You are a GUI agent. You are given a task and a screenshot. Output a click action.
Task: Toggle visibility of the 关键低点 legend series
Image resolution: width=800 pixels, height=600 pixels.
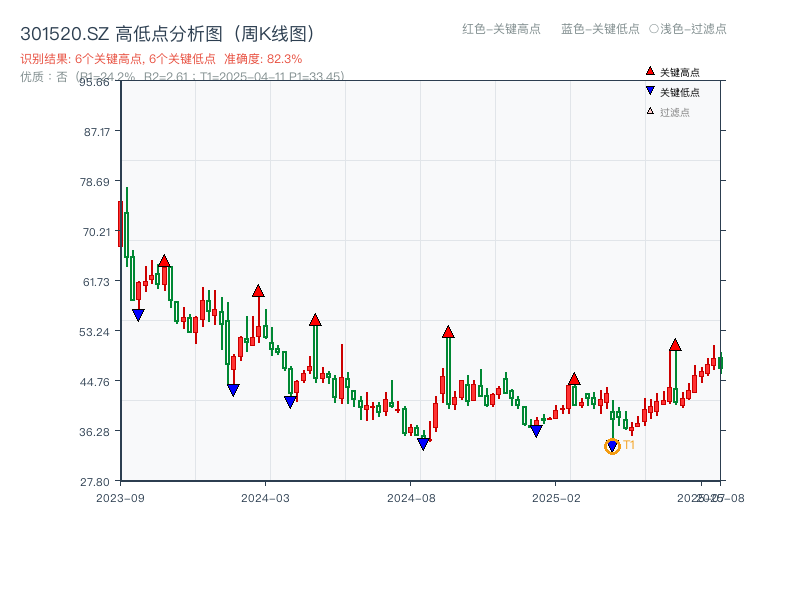tap(675, 91)
